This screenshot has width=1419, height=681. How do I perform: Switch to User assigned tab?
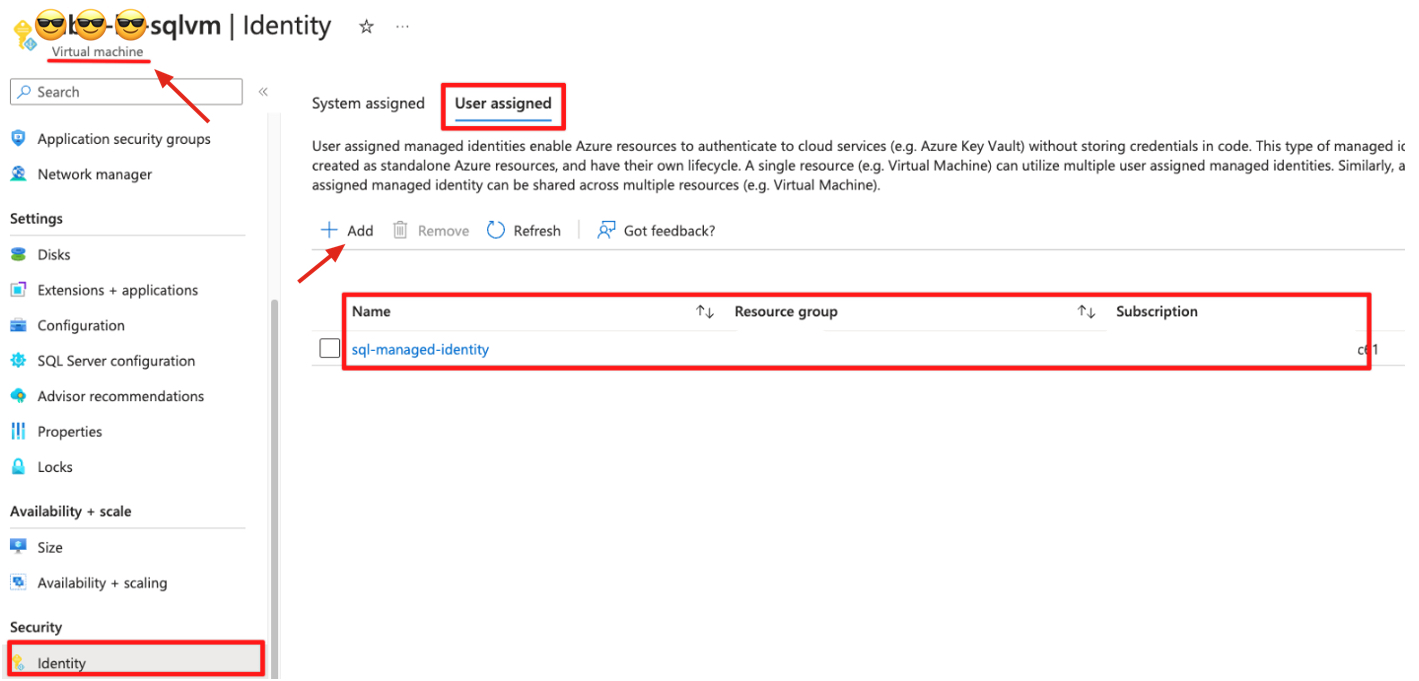pyautogui.click(x=503, y=103)
